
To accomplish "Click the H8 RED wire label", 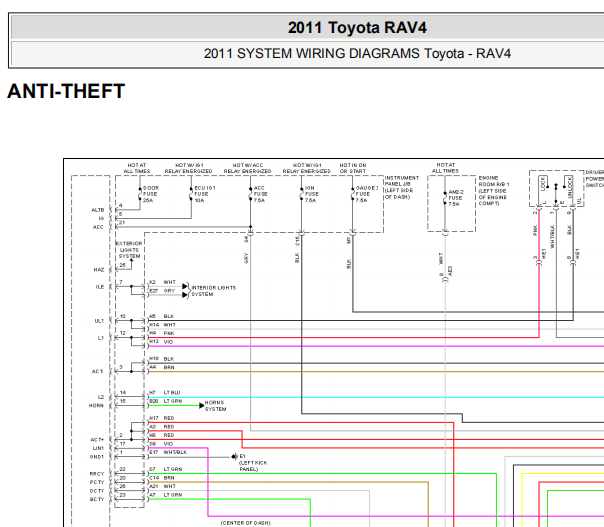I will point(162,435).
